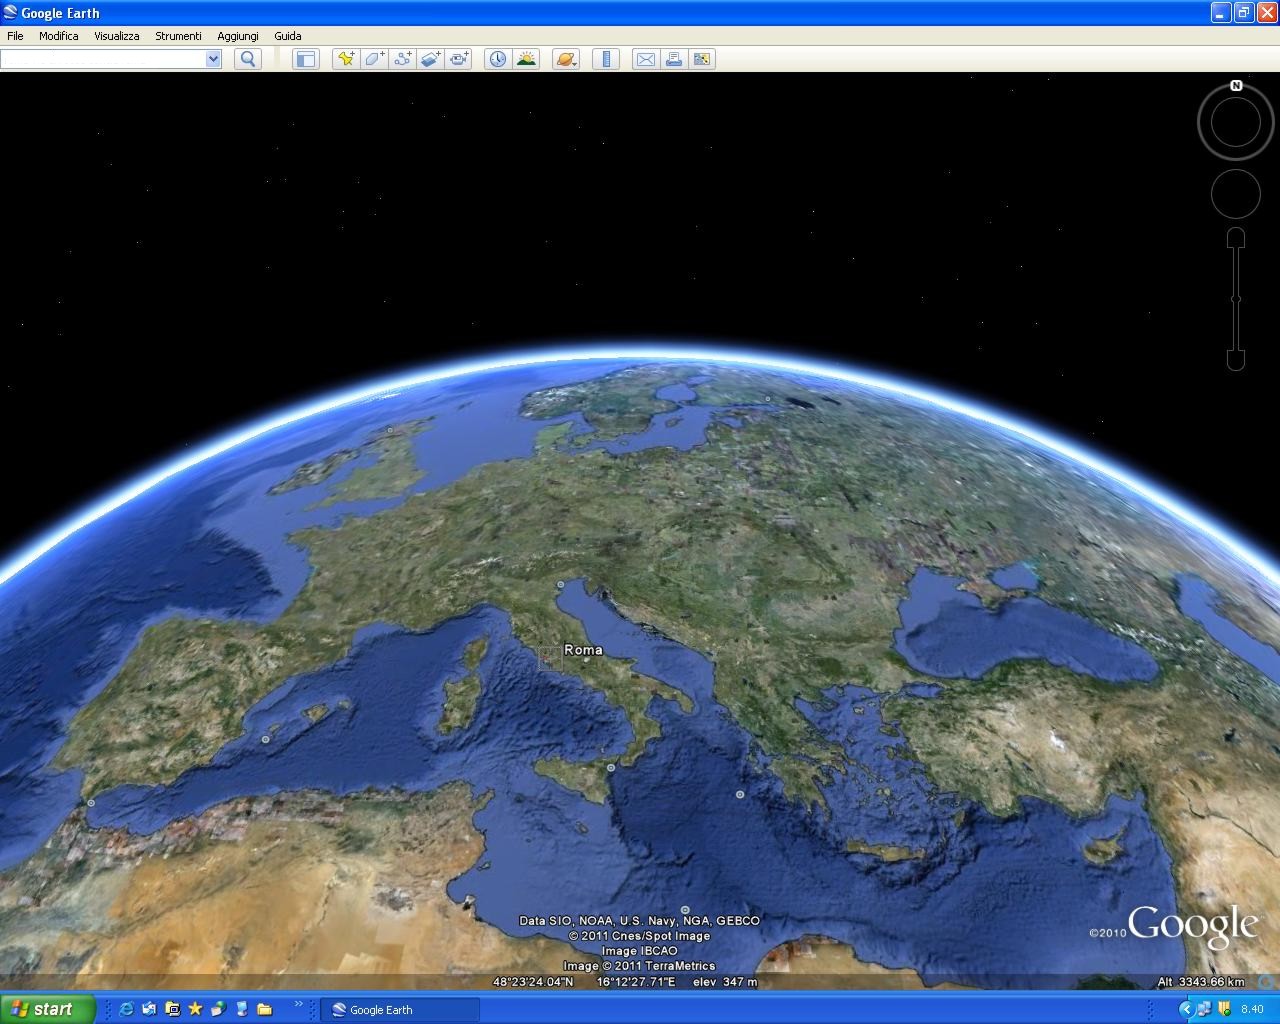
Task: Click the move joystick circle
Action: click(1236, 194)
